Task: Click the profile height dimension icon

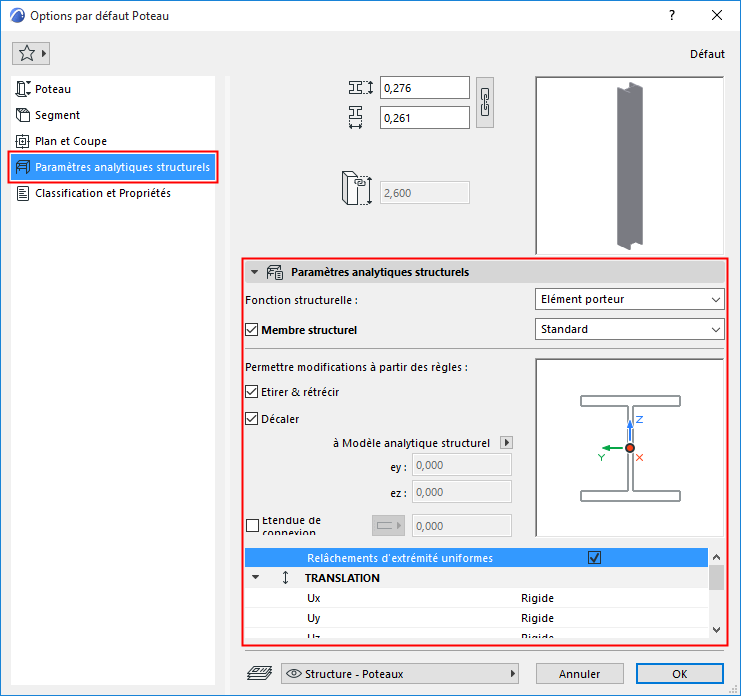Action: click(361, 87)
